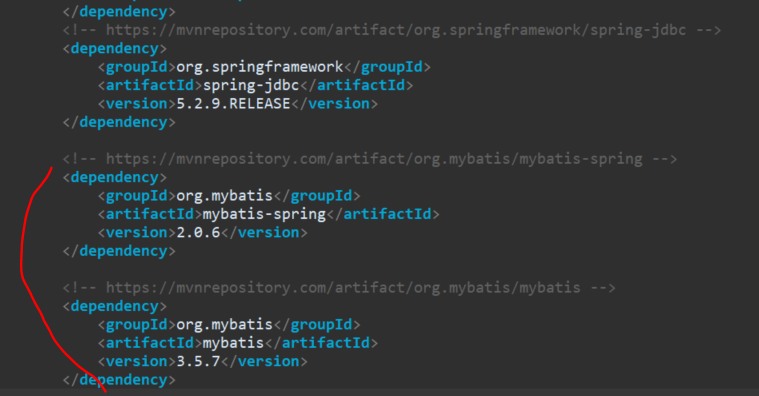
Task: Select the artifactId text spring-jdbc
Action: (x=251, y=85)
